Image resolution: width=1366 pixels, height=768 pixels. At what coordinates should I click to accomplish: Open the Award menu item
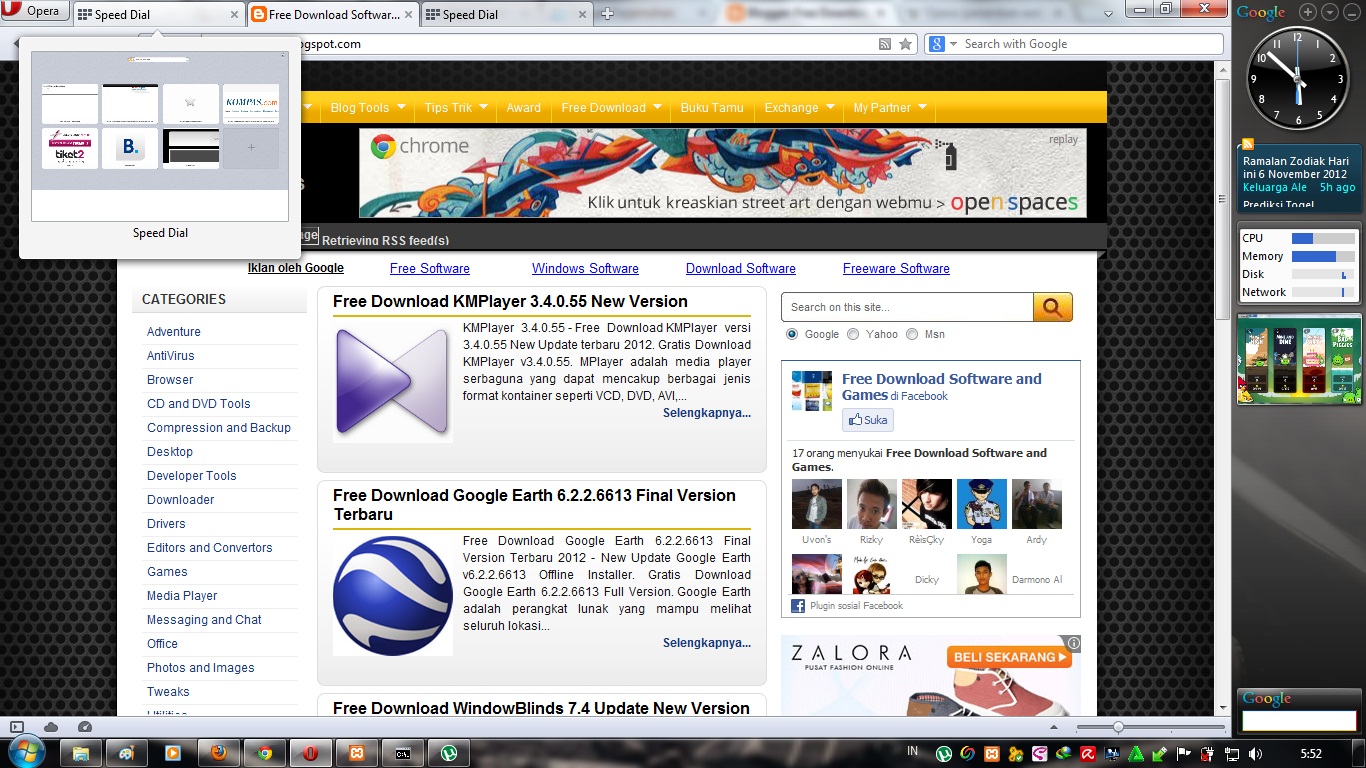pos(523,108)
